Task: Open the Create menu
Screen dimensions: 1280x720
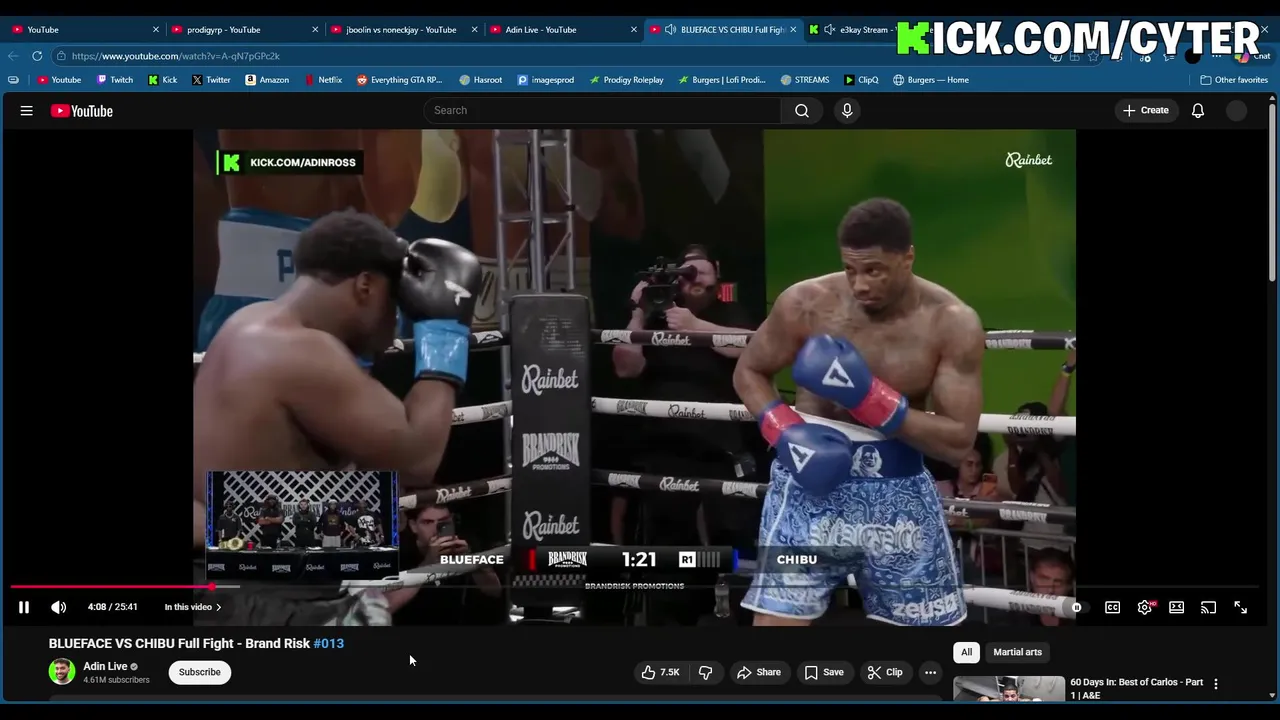Action: [x=1146, y=110]
